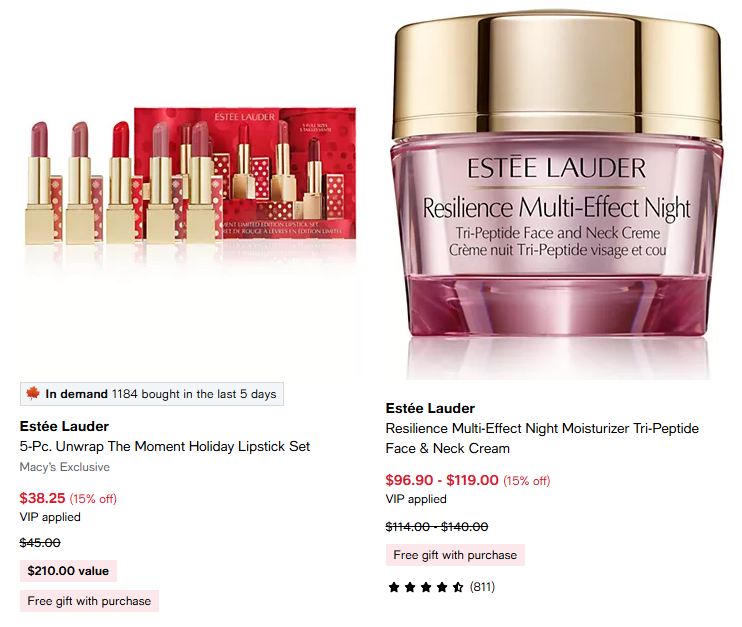Click the crossed-out $114.00-$140.00 price range
This screenshot has height=627, width=742.
[x=437, y=527]
